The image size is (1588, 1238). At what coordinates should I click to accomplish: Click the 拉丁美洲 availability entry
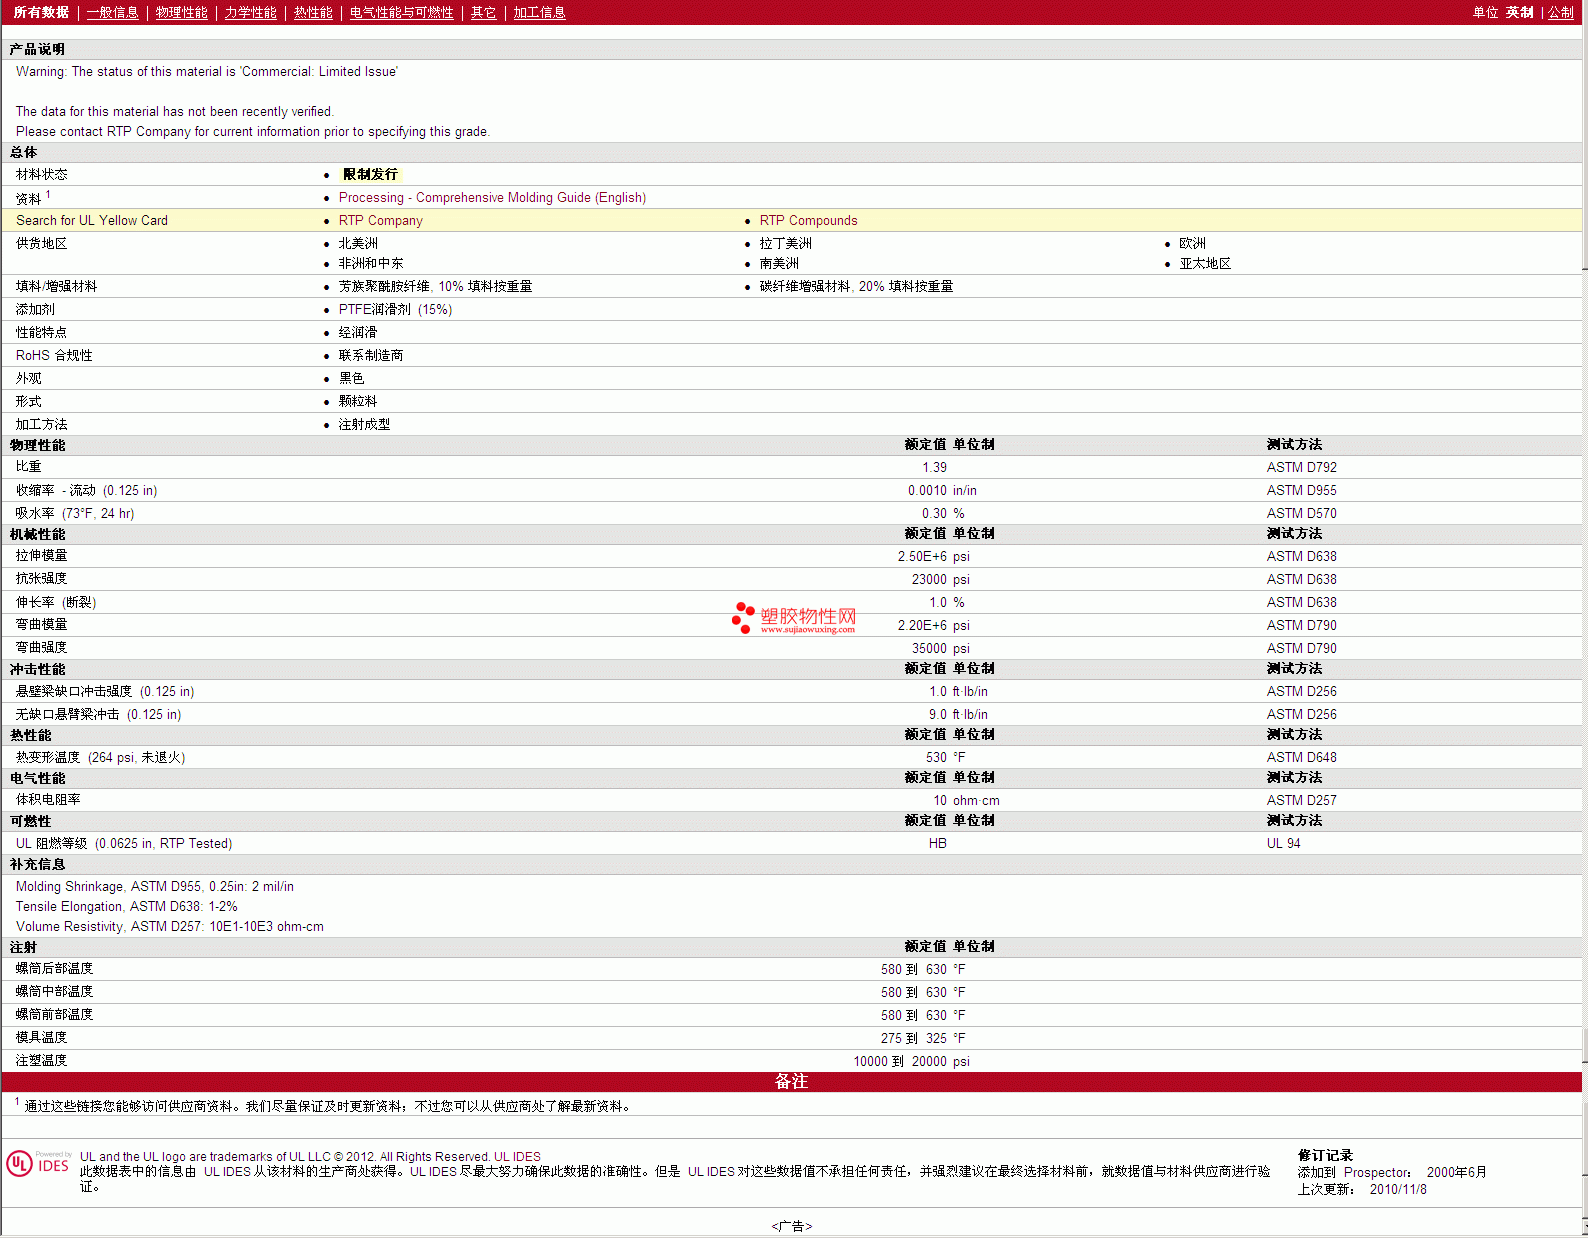coord(785,243)
